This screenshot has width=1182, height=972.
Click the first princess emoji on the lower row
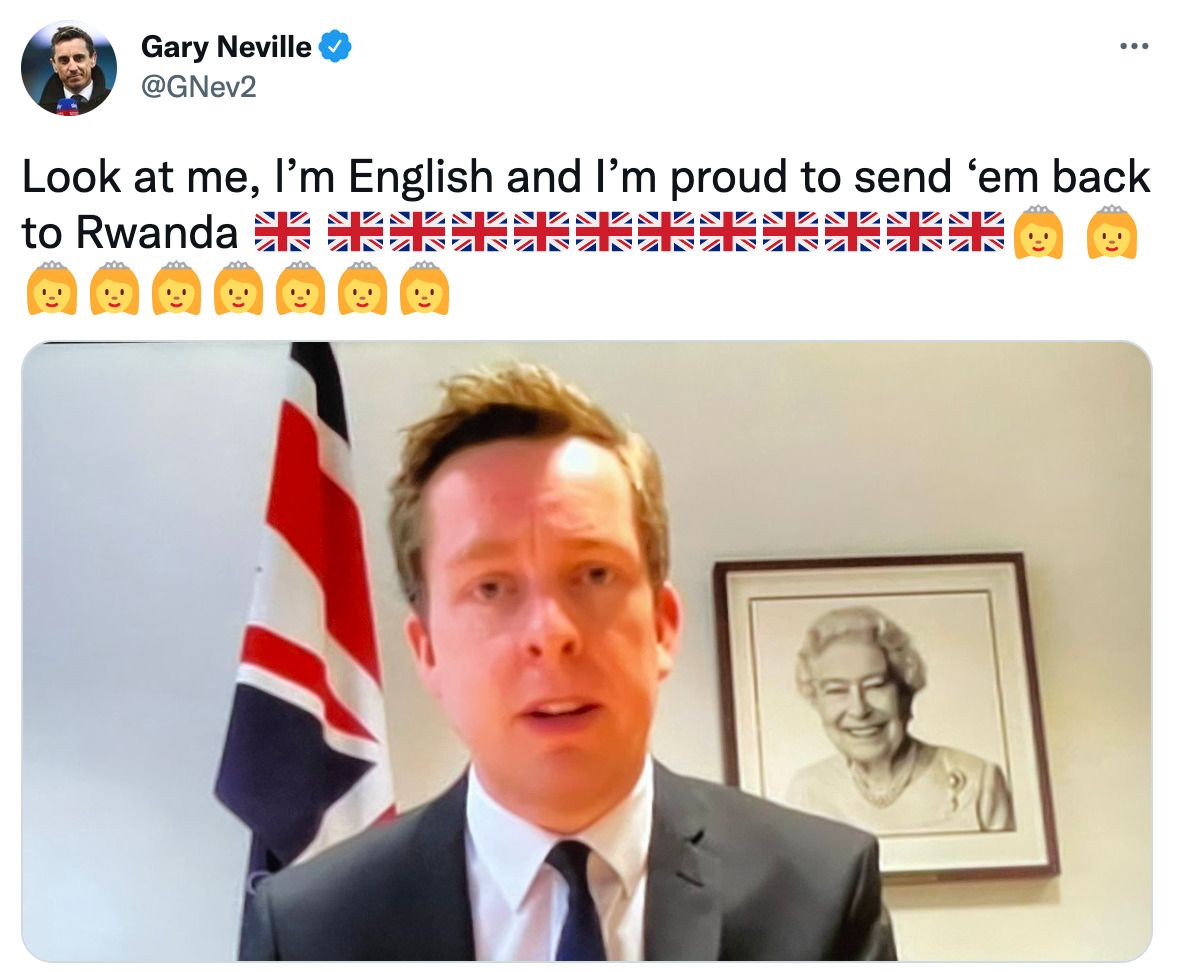(52, 288)
